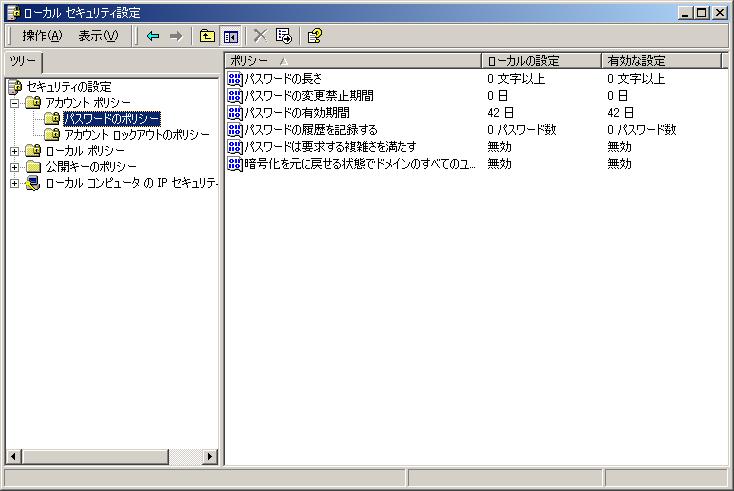Sort by the ポリシー column header

353,61
